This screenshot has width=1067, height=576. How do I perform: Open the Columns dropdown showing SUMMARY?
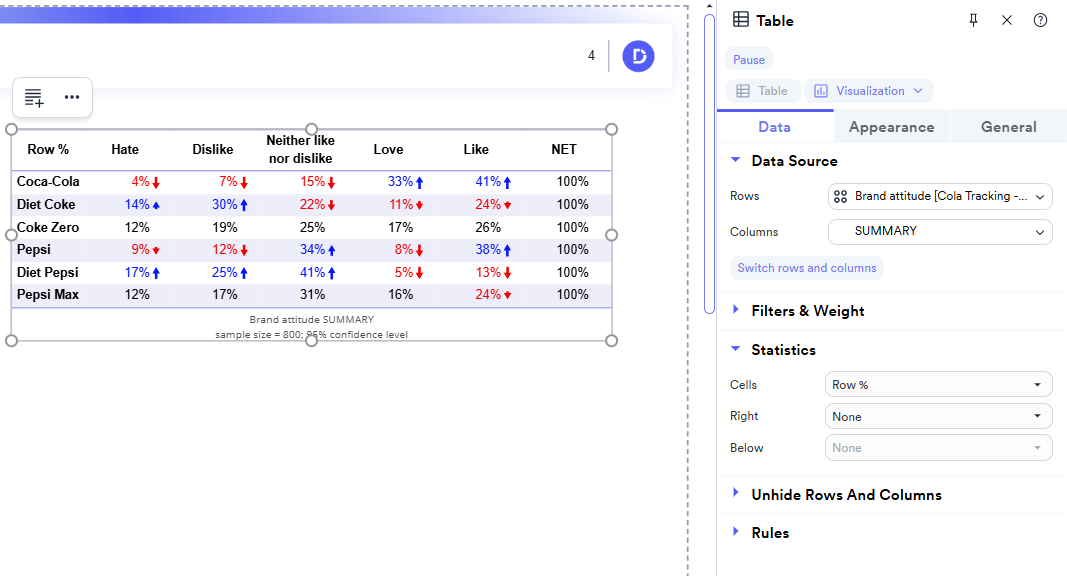click(940, 231)
